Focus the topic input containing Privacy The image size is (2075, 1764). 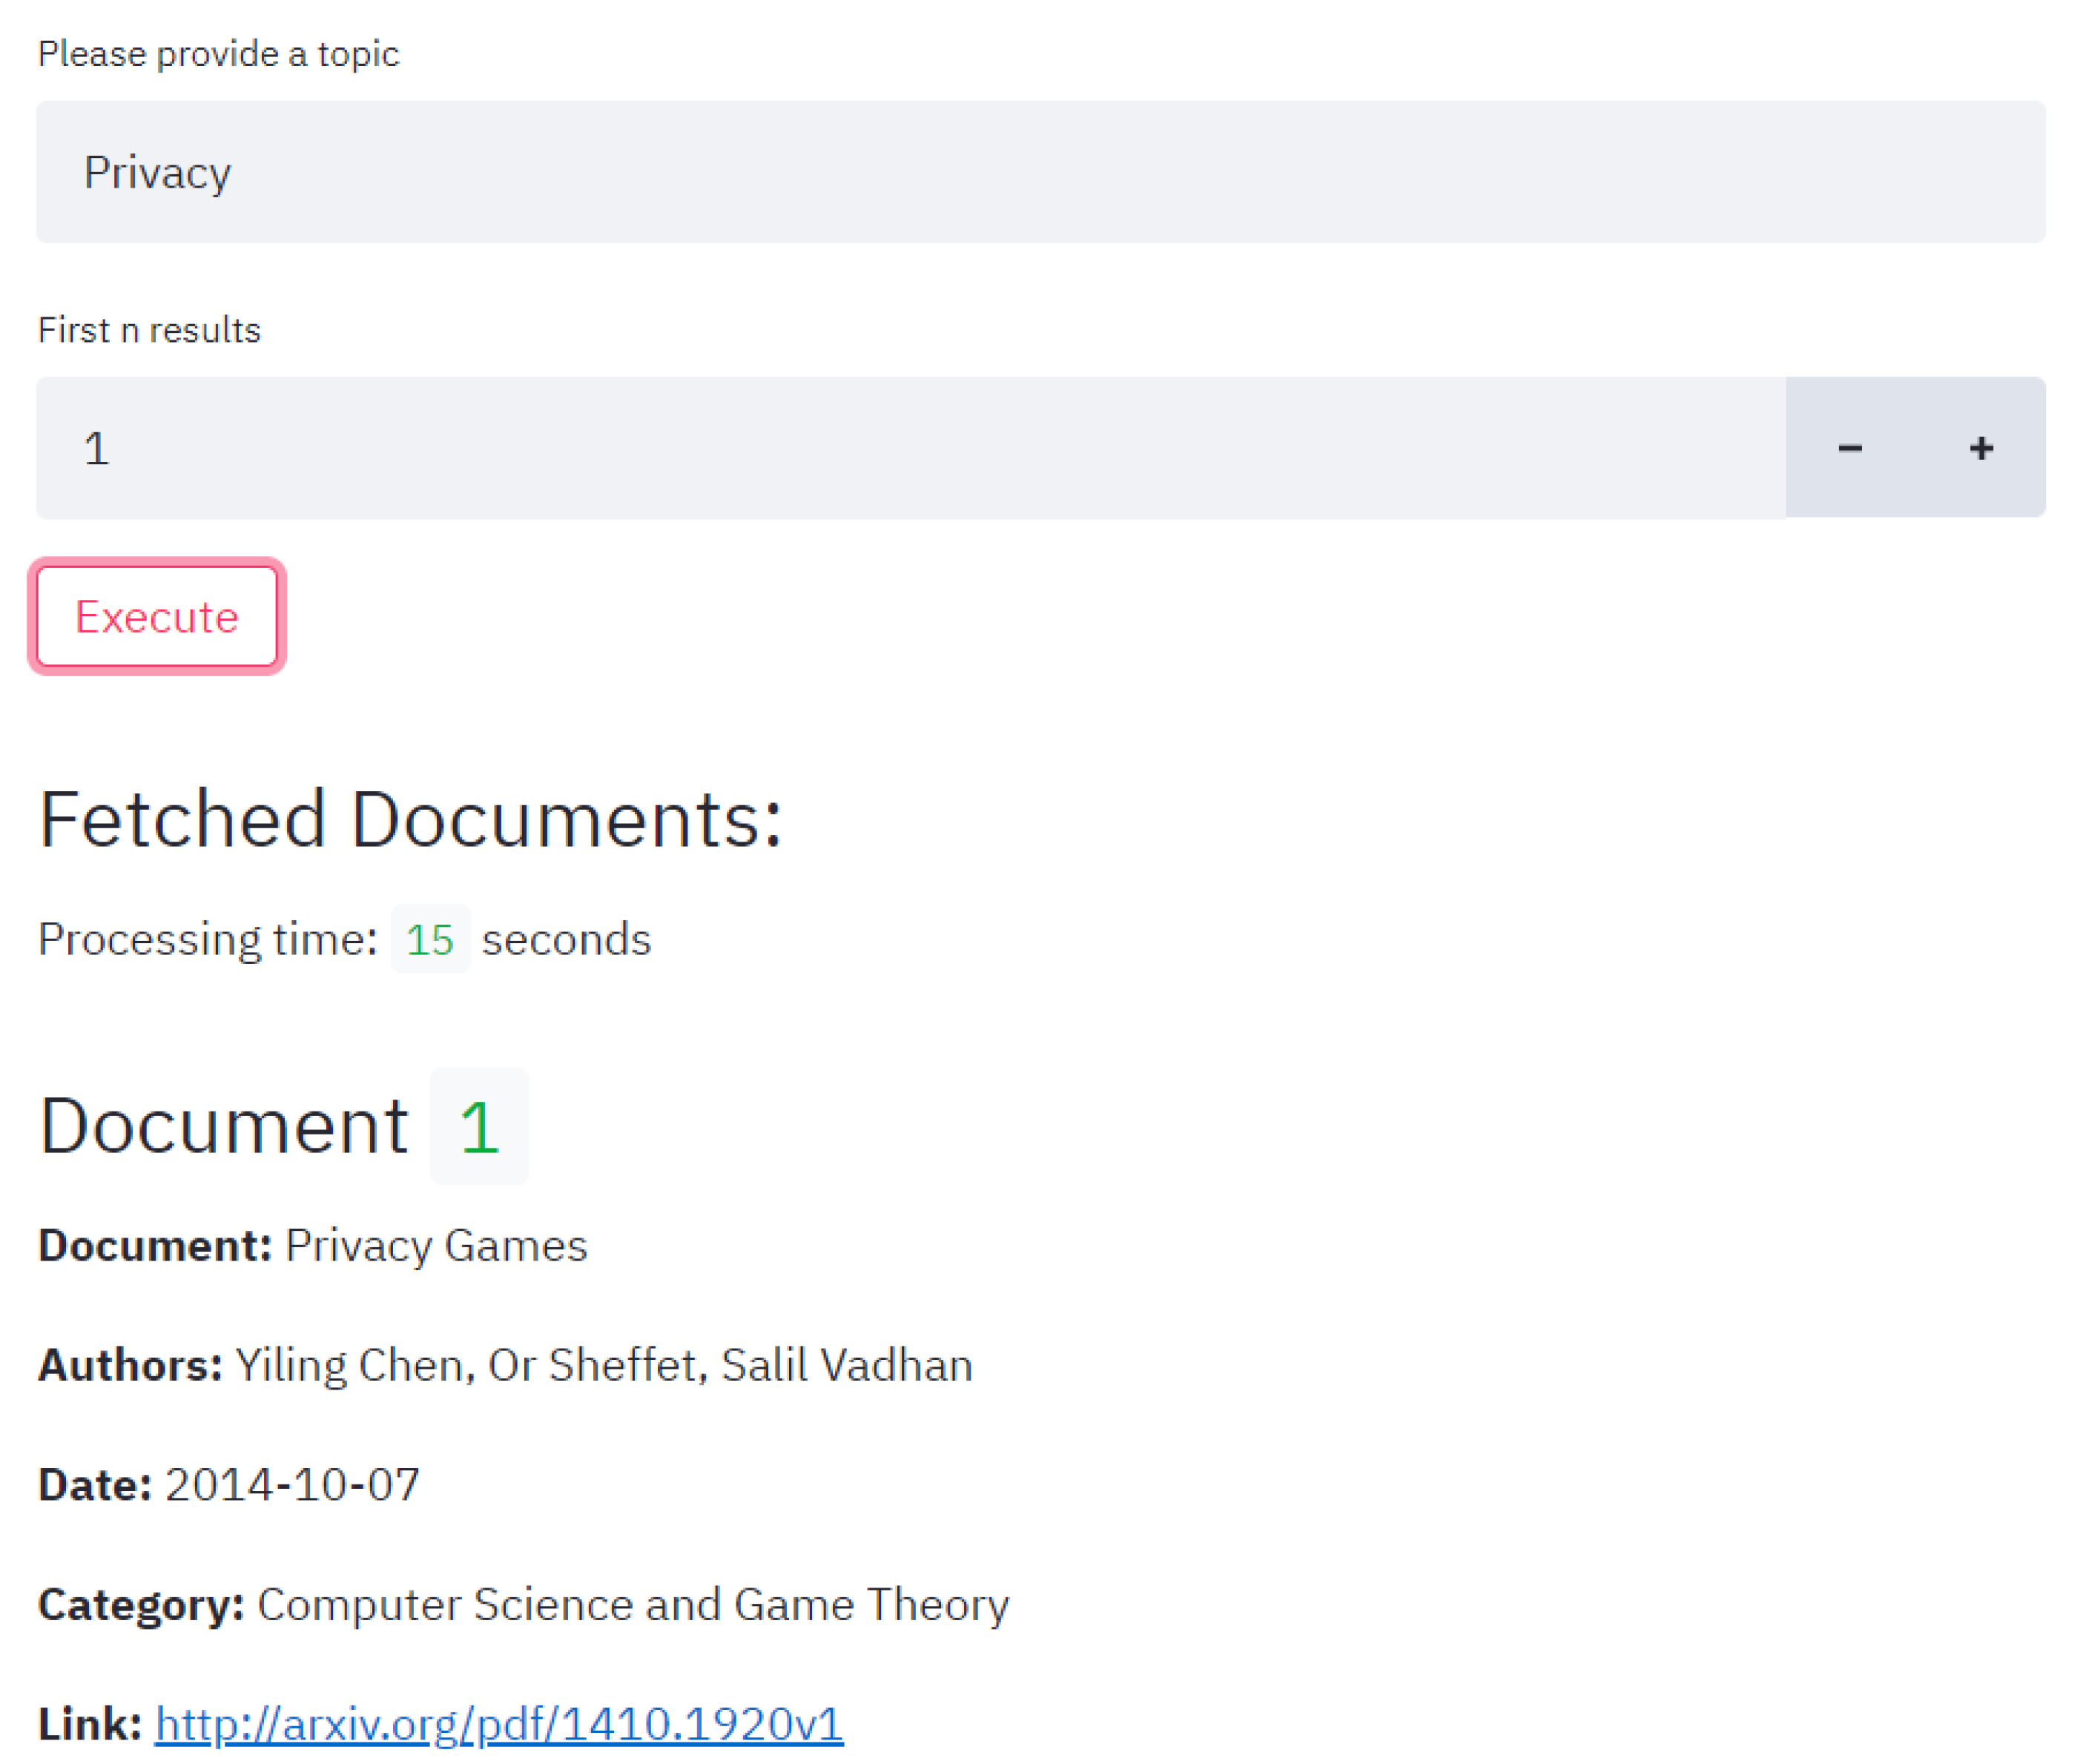(x=1040, y=172)
